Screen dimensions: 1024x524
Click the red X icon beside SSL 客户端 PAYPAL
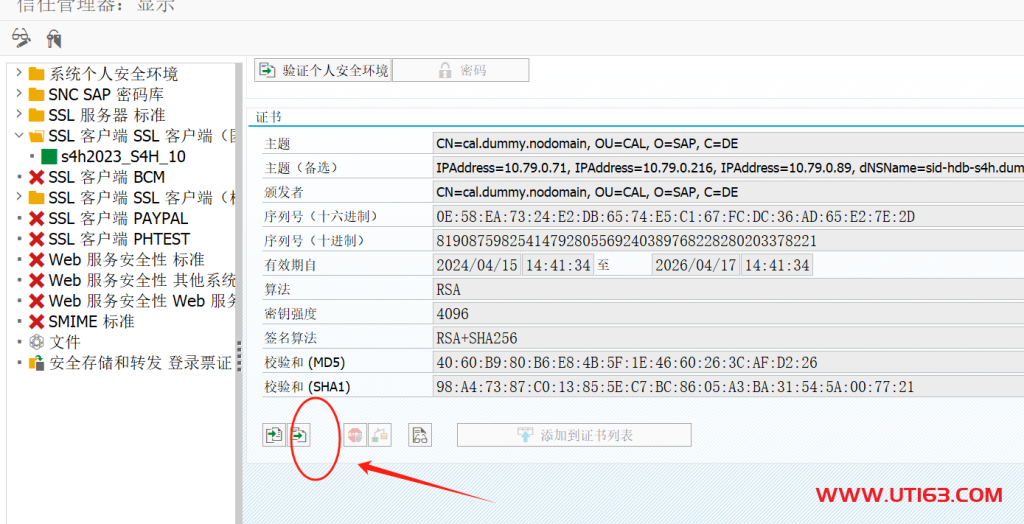[37, 218]
